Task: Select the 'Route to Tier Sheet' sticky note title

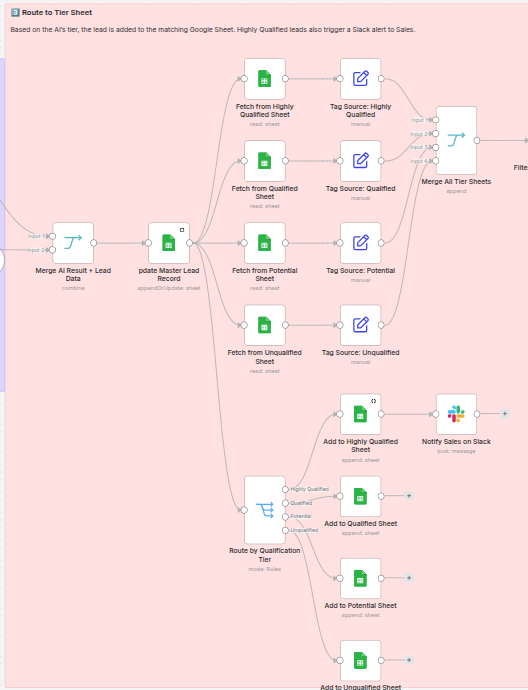Action: coord(57,13)
